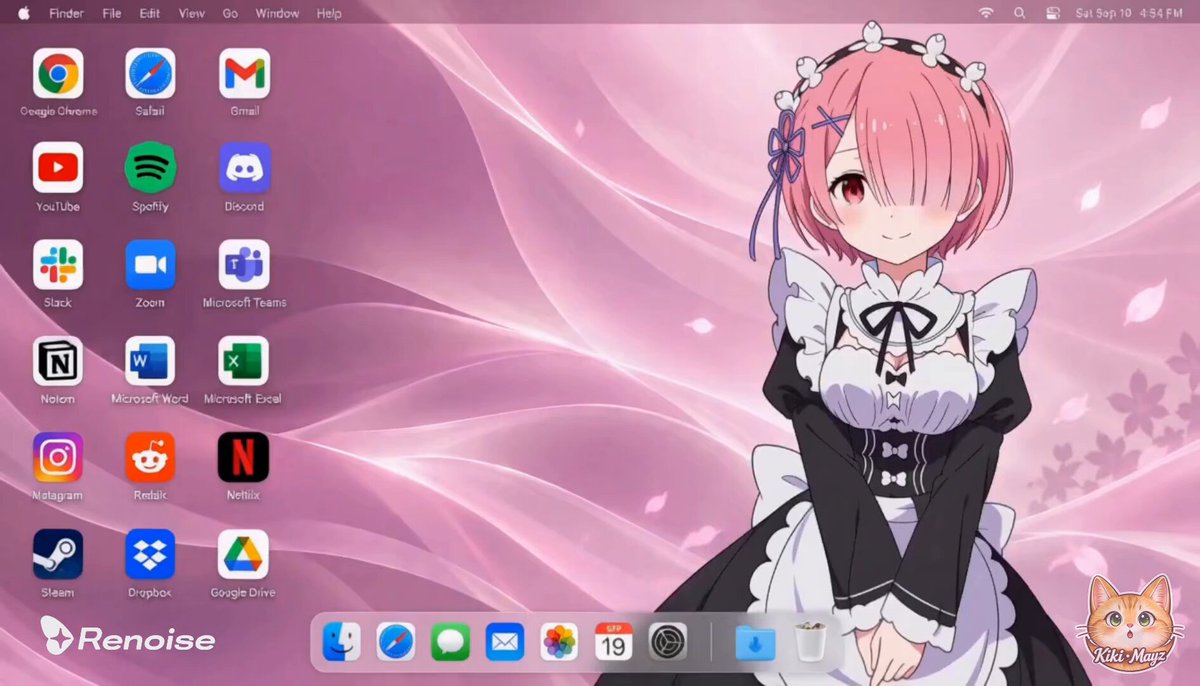
Task: Open Microsoft Excel desktop icon
Action: 244,361
